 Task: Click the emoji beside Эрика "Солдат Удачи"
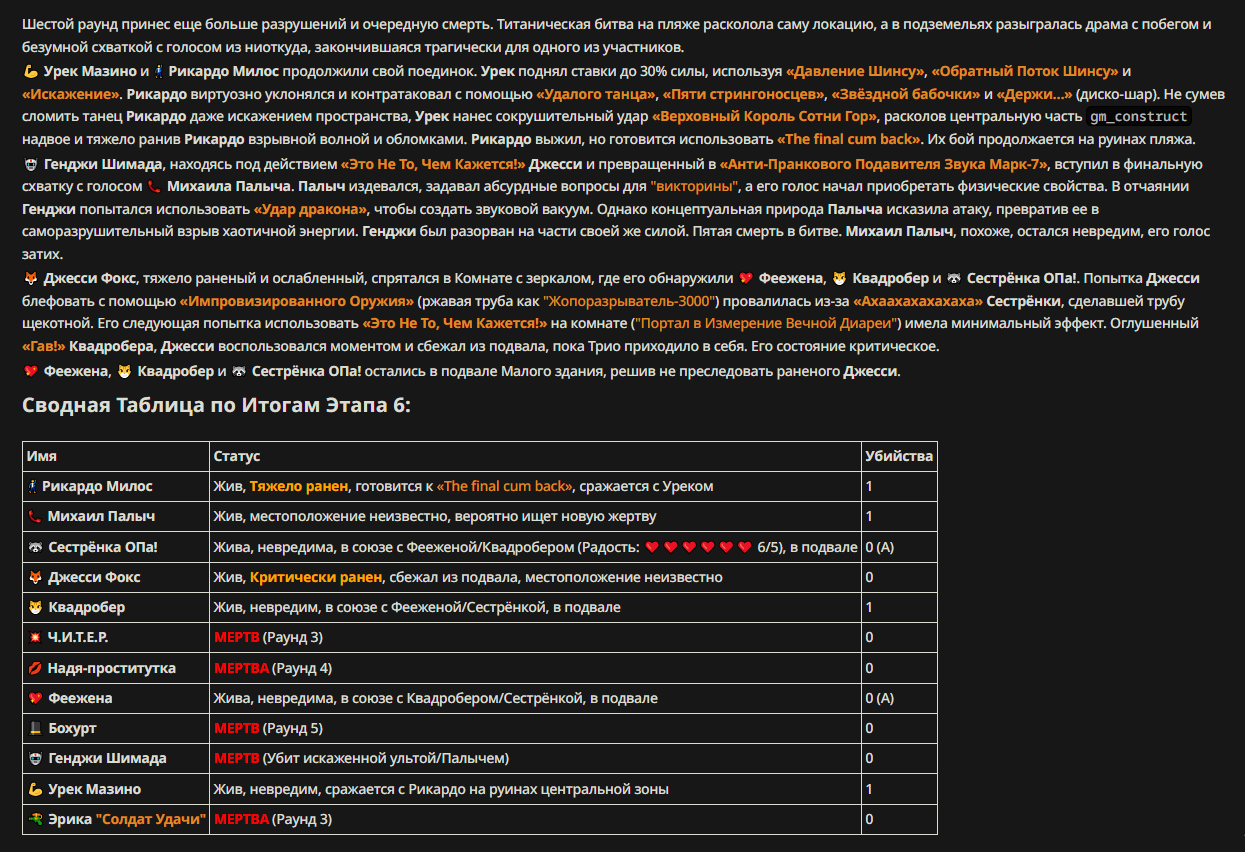pyautogui.click(x=35, y=819)
